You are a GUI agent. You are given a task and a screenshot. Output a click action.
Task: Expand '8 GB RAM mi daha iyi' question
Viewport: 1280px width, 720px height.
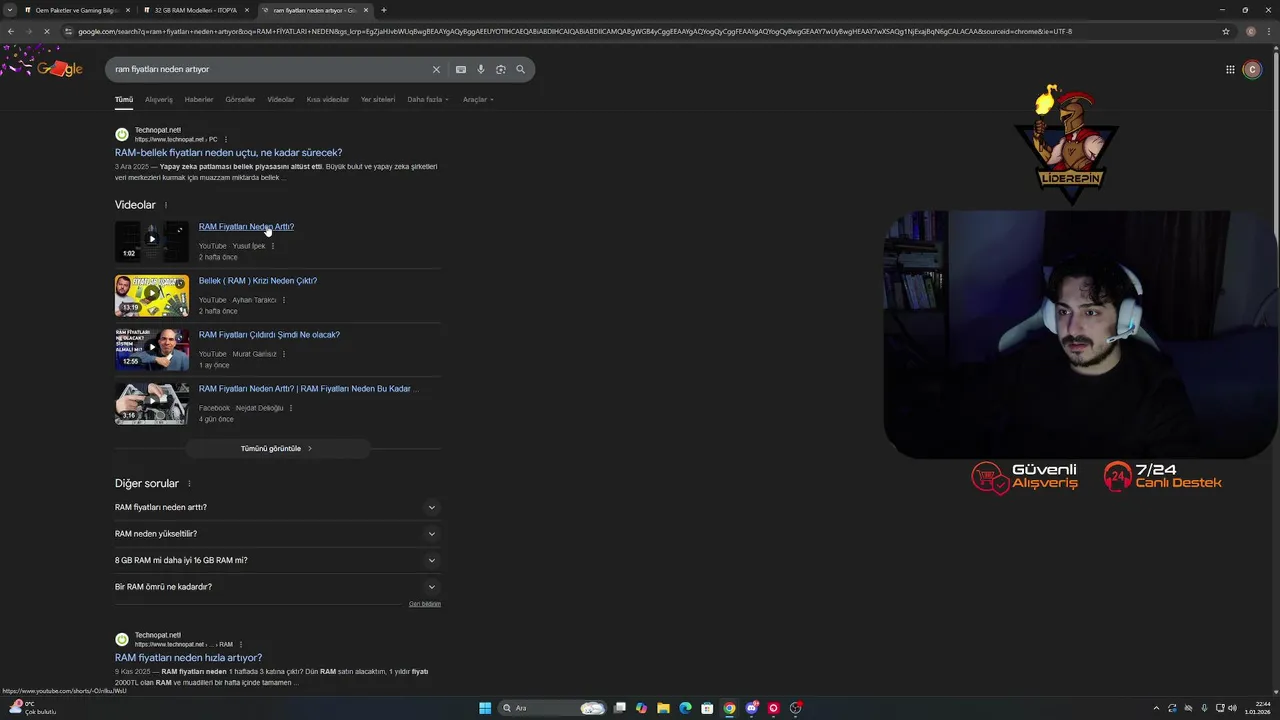point(278,560)
